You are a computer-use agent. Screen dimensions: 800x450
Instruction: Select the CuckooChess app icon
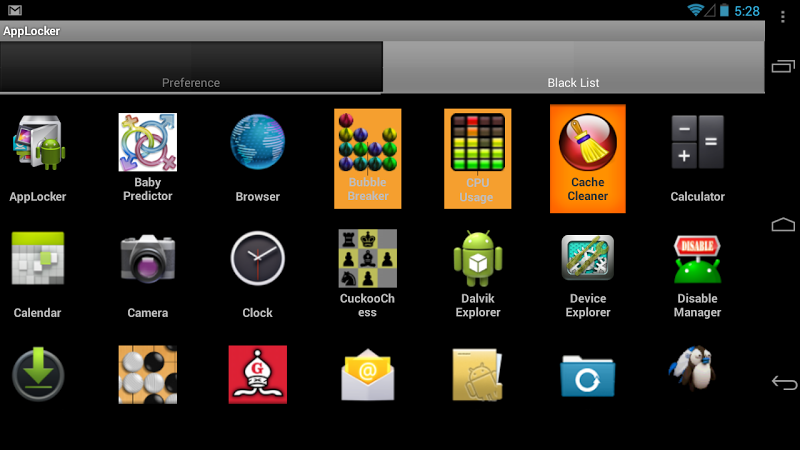pos(367,258)
